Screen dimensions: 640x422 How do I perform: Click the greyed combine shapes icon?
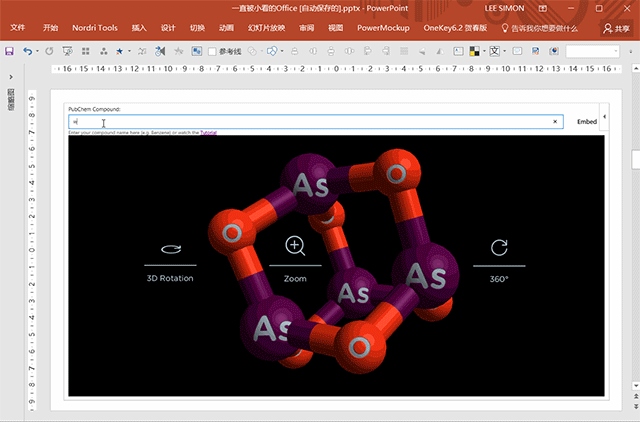252,51
